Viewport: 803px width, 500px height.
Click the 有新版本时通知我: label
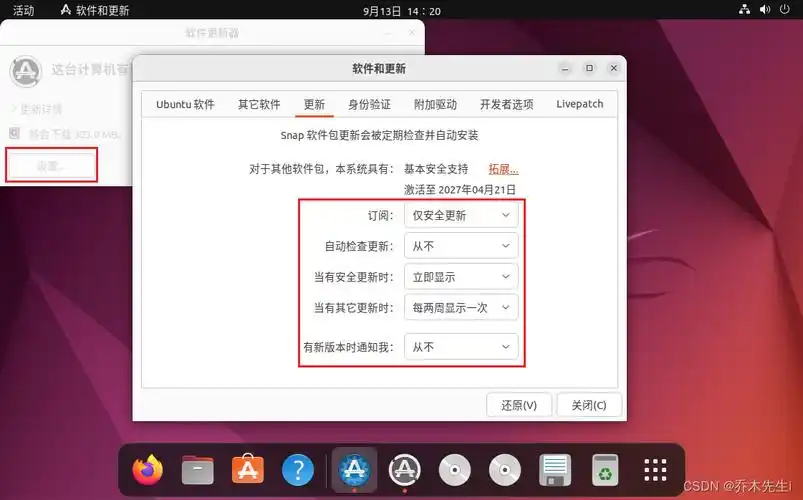pyautogui.click(x=349, y=347)
